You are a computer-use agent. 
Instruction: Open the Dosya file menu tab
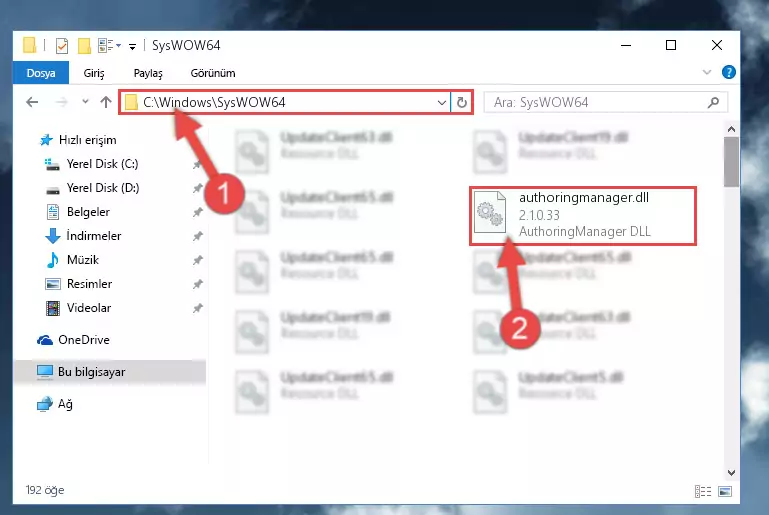coord(41,73)
